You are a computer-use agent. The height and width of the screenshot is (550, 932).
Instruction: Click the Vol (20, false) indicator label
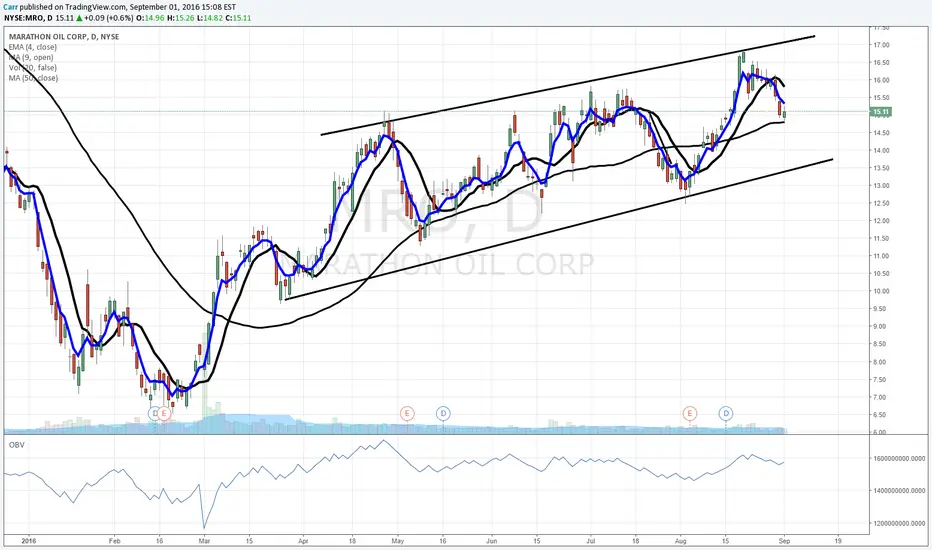(33, 68)
